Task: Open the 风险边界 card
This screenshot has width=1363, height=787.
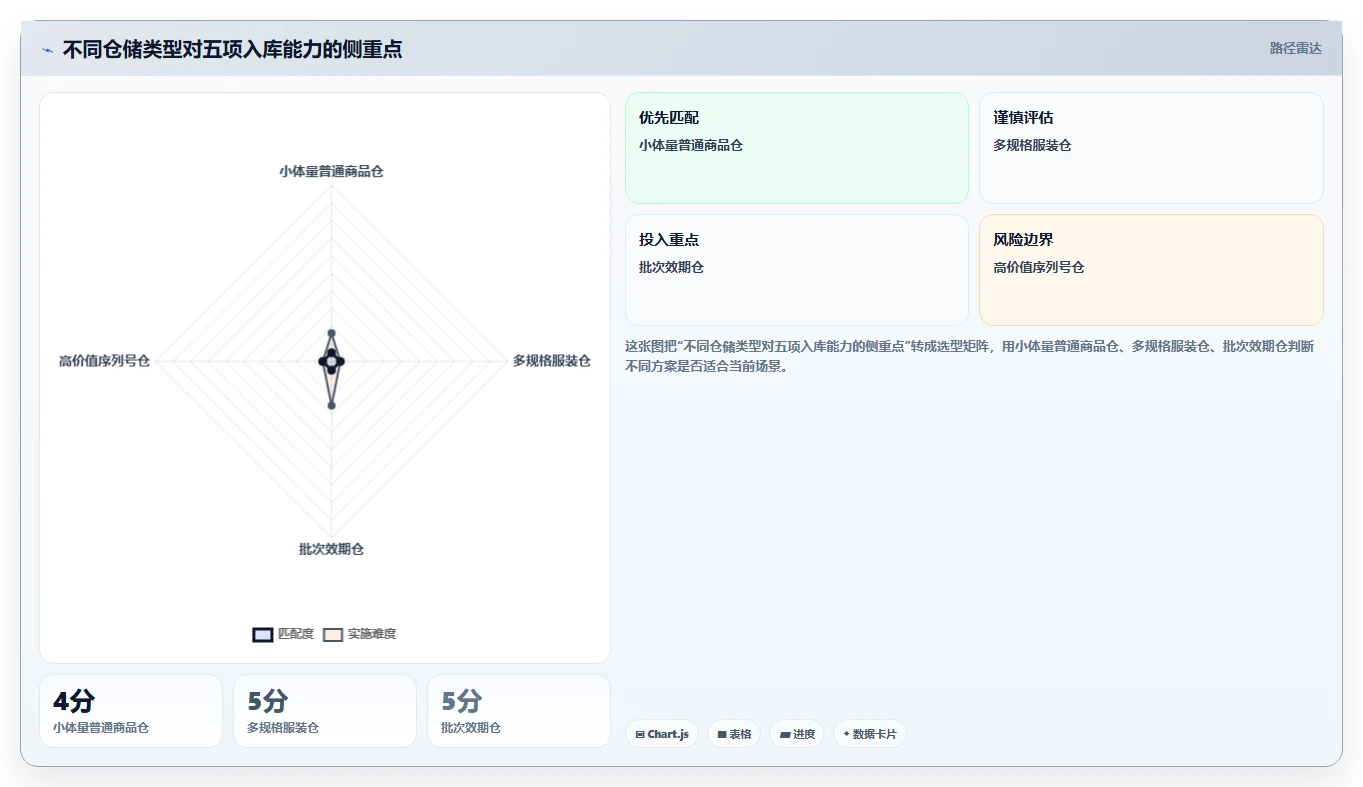Action: coord(1151,270)
